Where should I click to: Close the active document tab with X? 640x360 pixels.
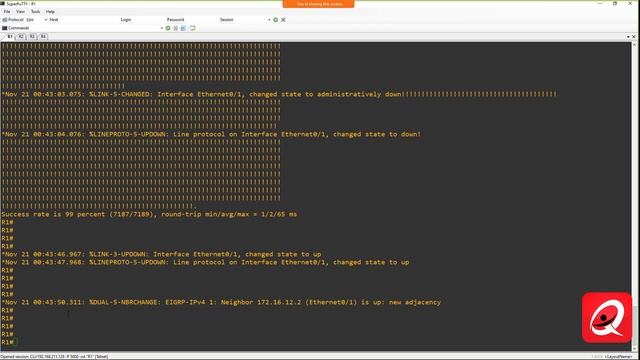coord(634,37)
